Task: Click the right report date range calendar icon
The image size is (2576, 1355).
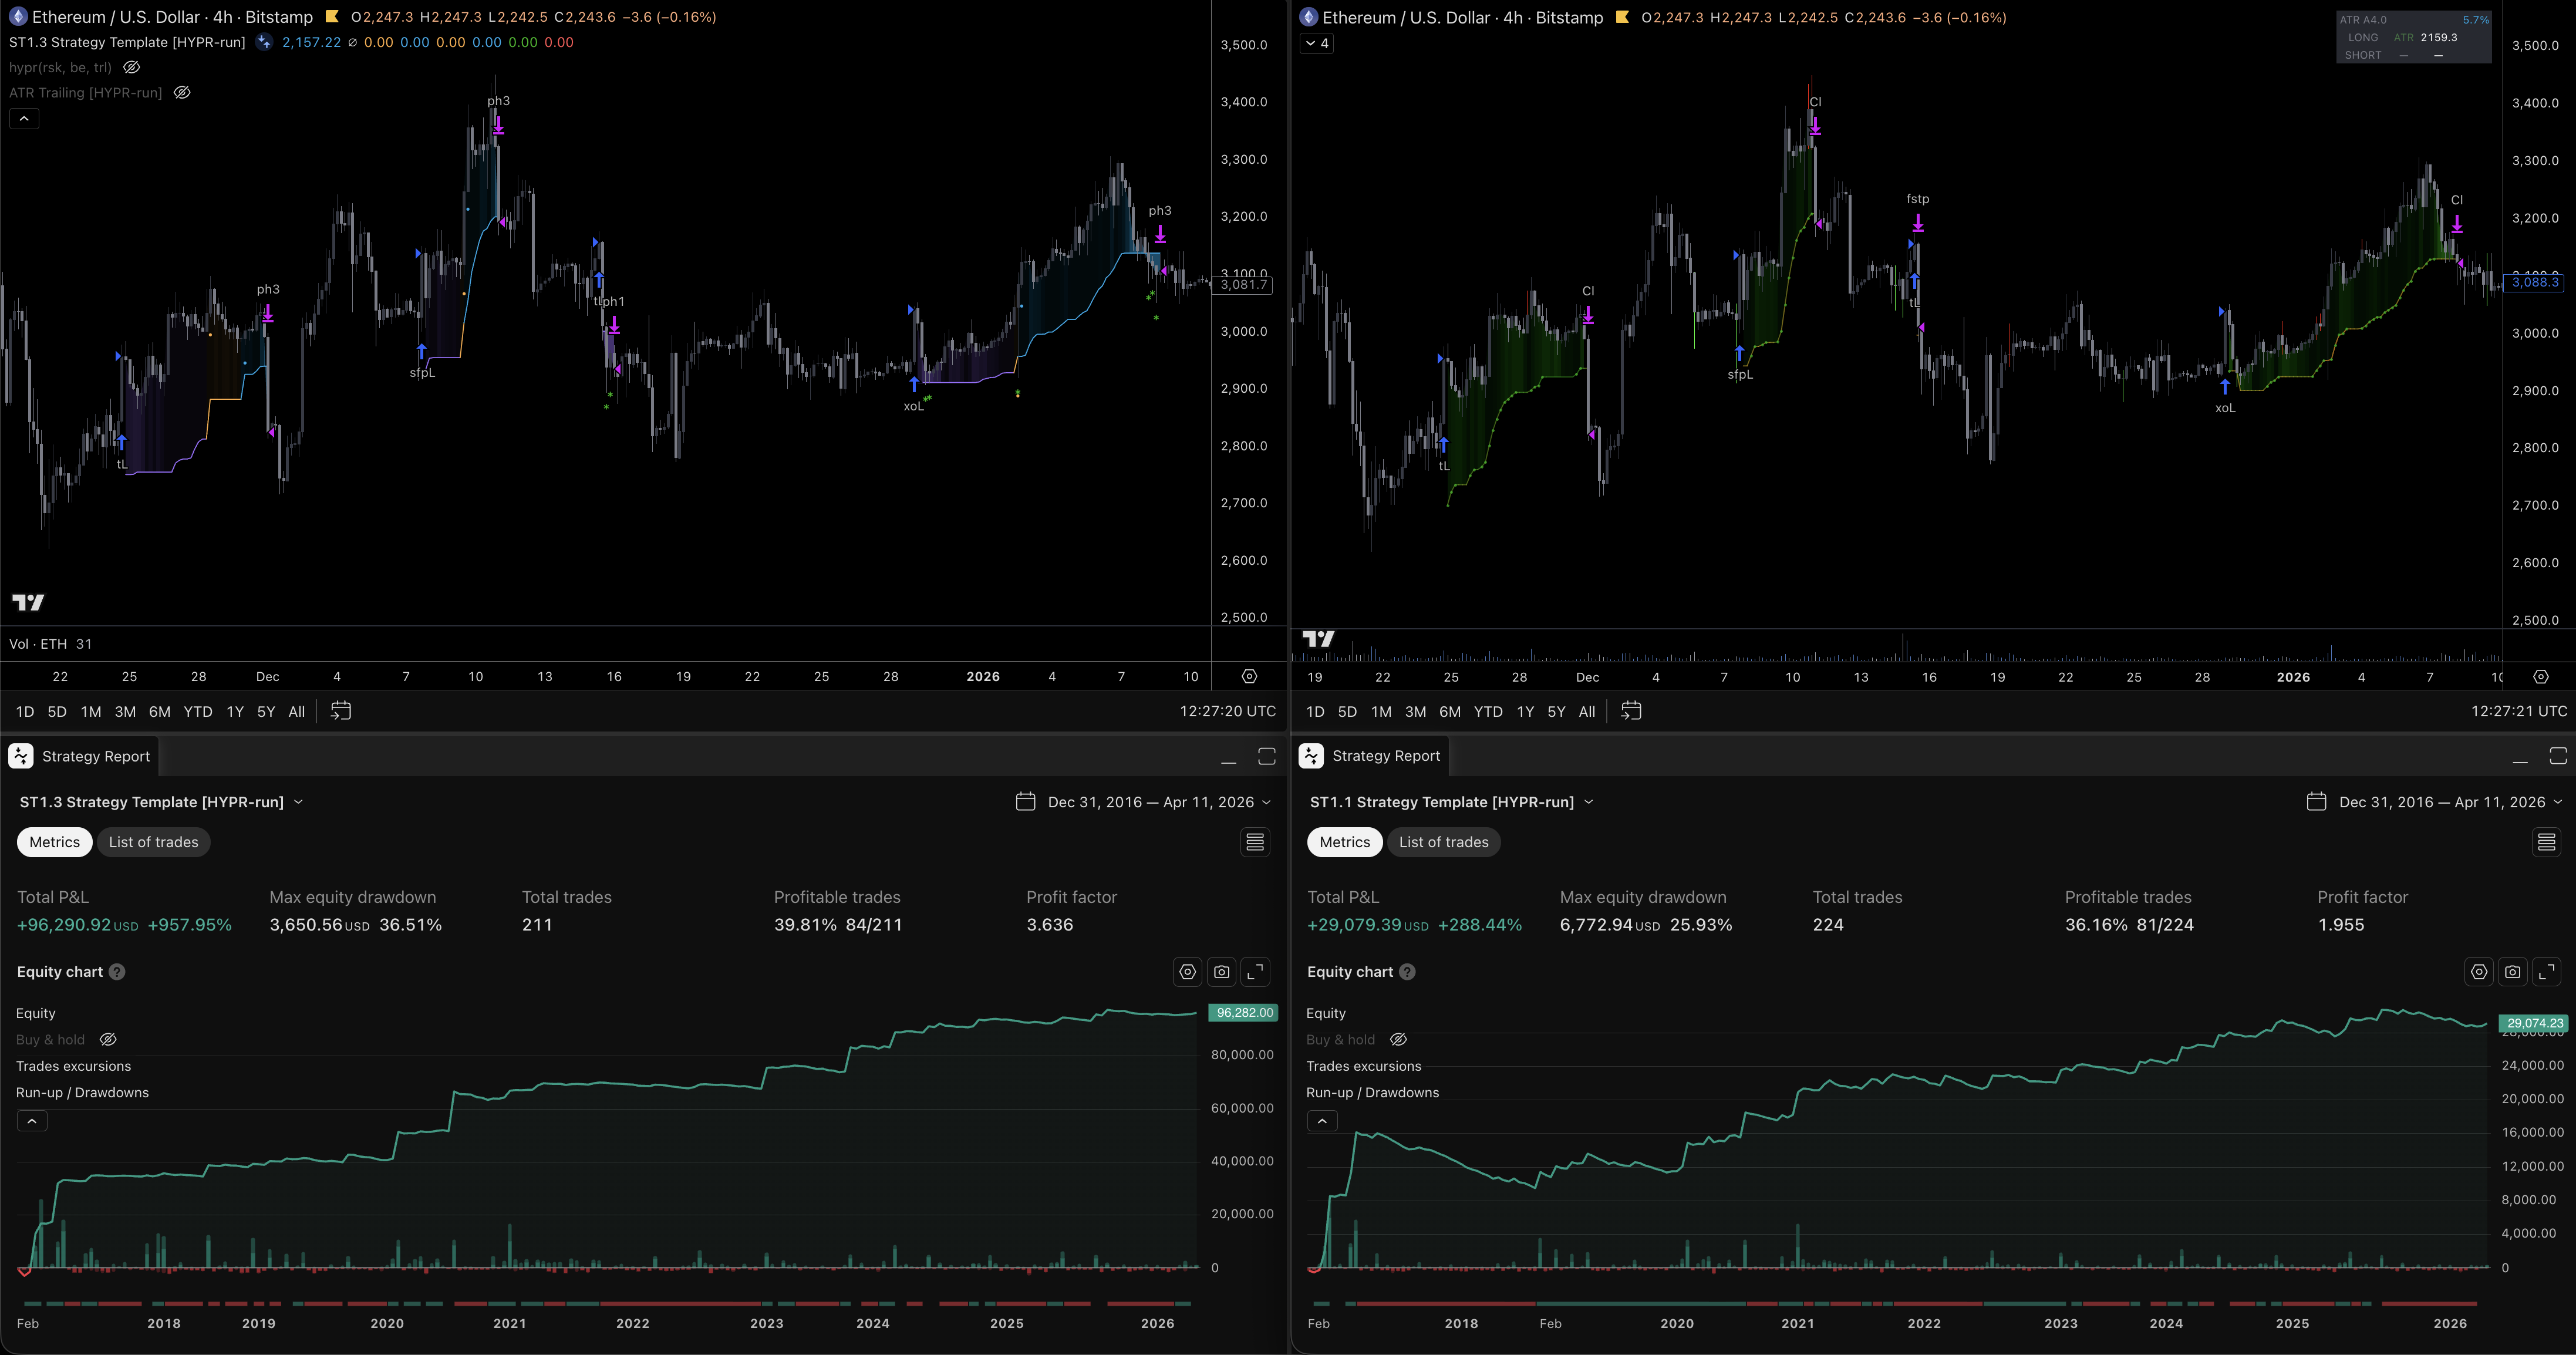Action: pyautogui.click(x=2316, y=802)
